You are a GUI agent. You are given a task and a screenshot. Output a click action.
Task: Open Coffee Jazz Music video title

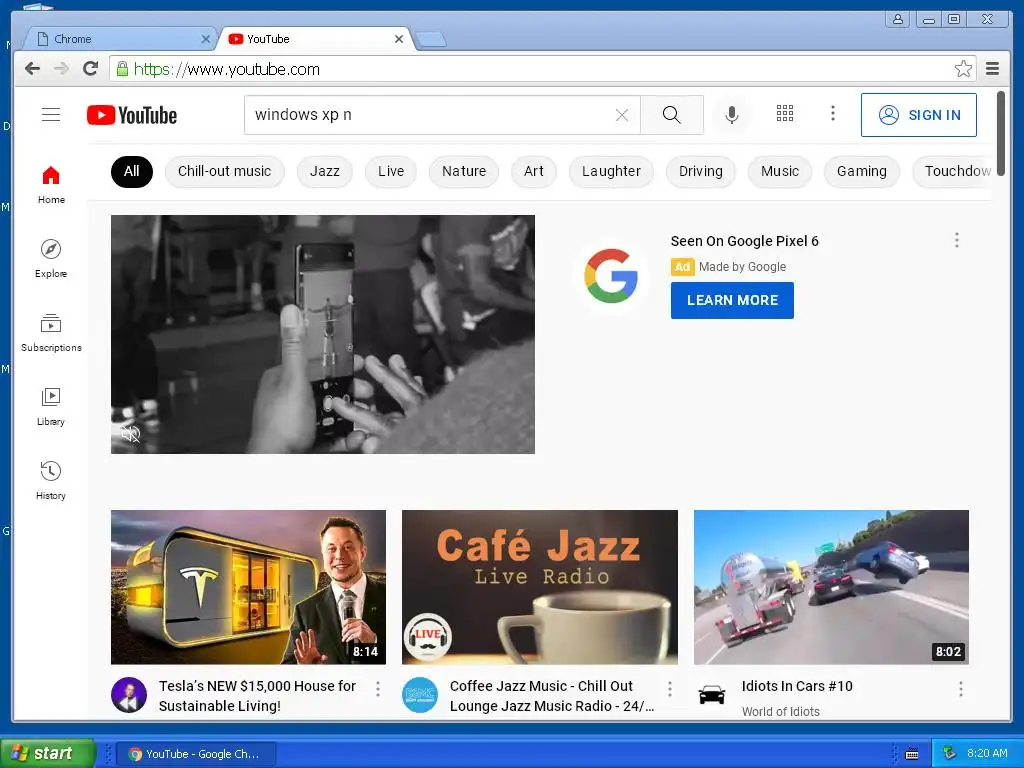[552, 696]
